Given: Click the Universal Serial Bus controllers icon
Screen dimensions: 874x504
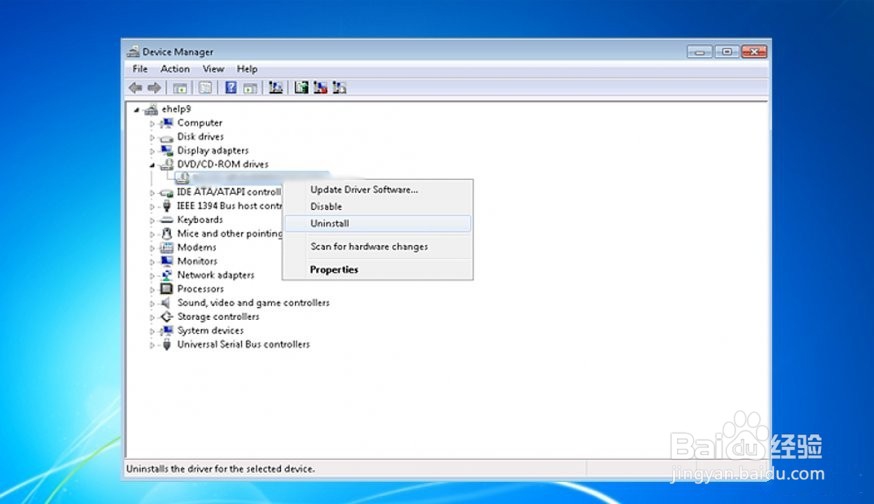Looking at the screenshot, I should pyautogui.click(x=166, y=345).
